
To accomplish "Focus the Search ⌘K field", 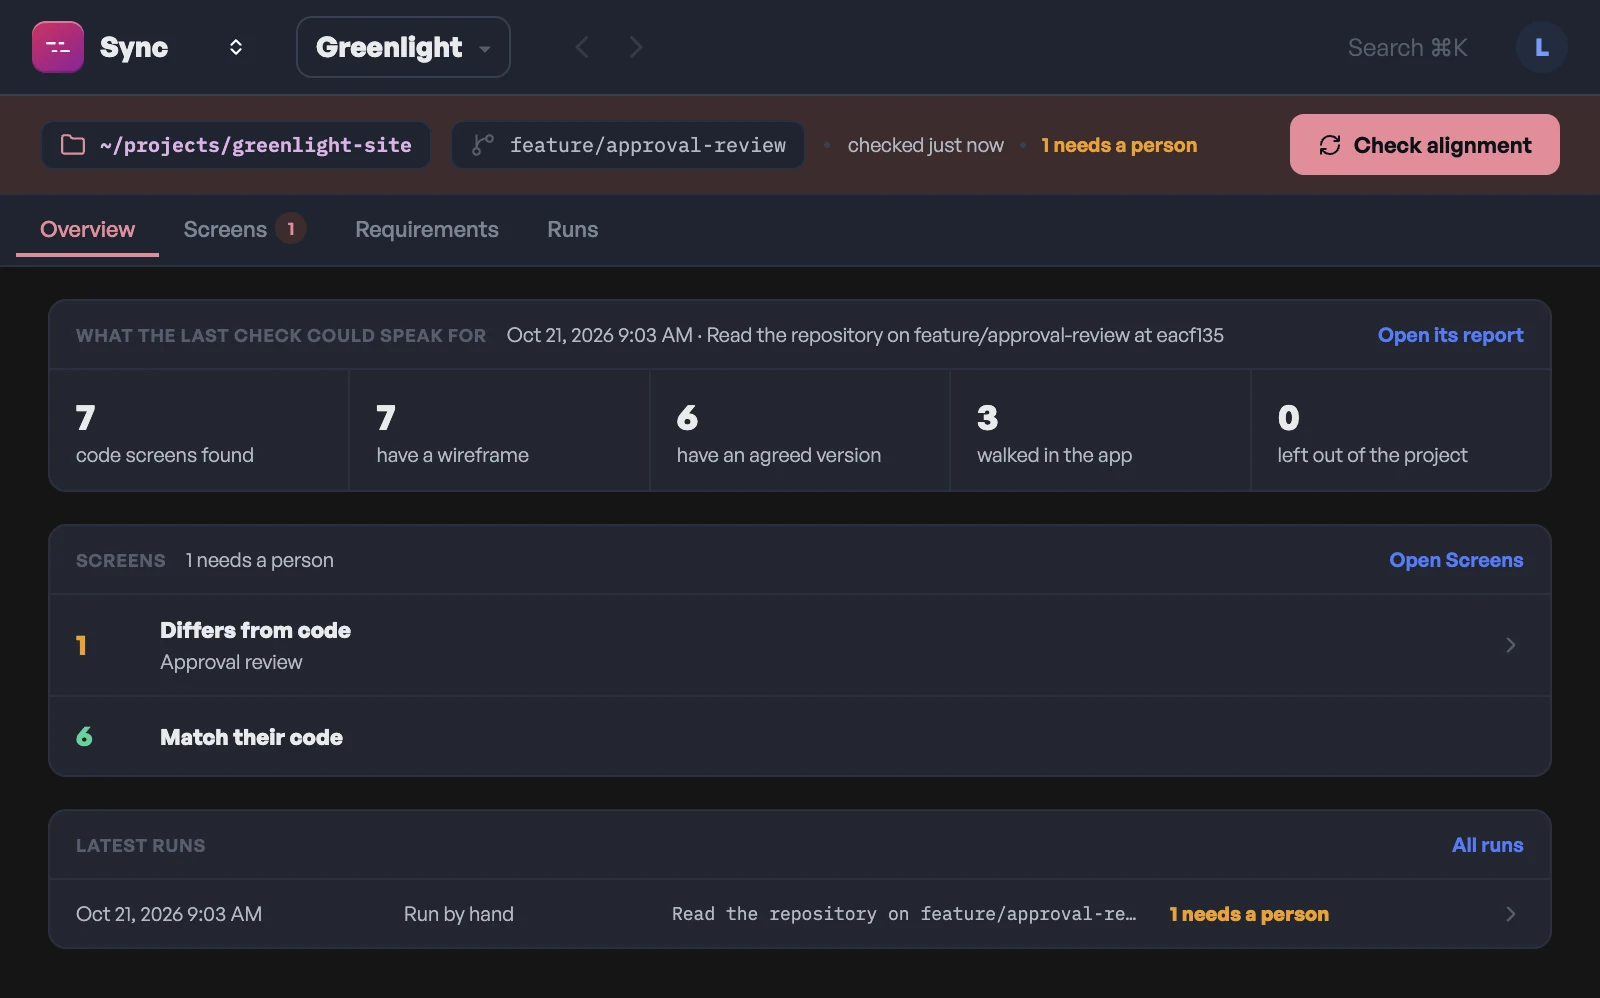I will tap(1407, 47).
